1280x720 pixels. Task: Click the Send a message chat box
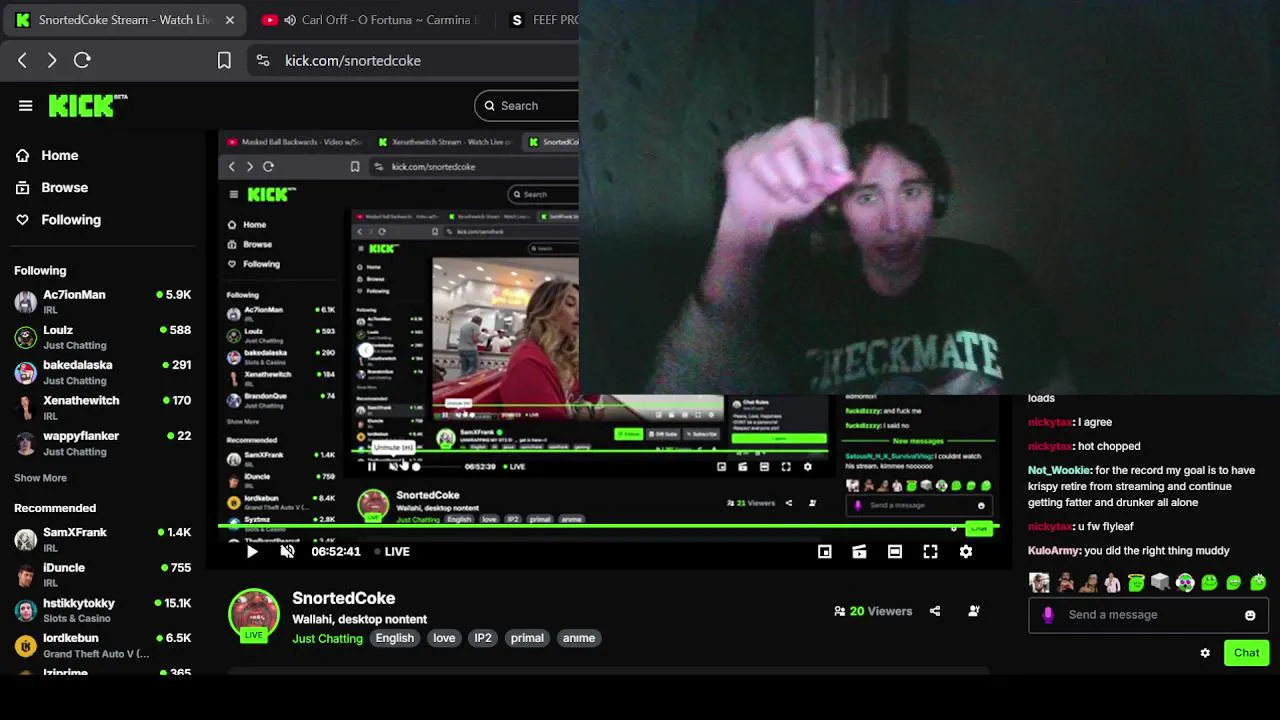click(x=1148, y=615)
